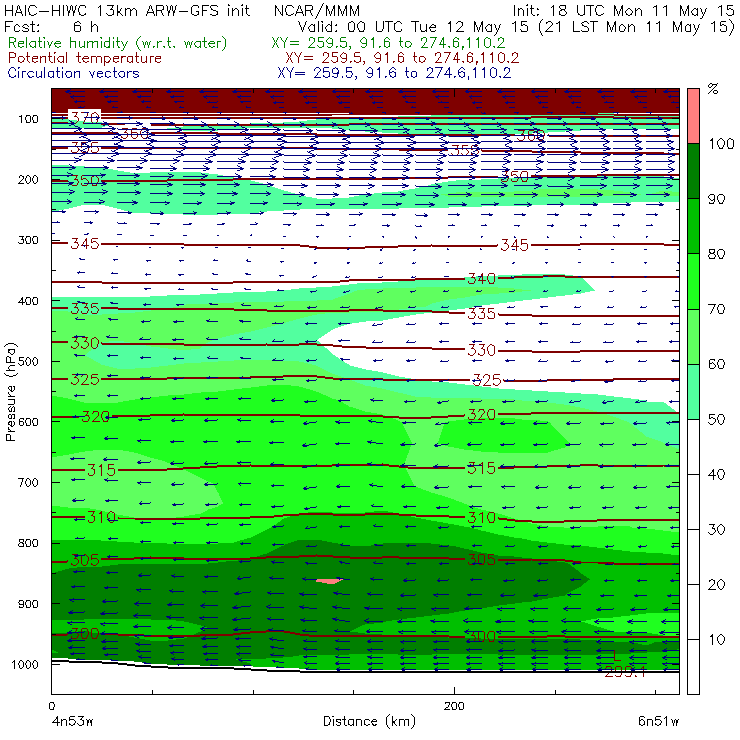This screenshot has width=740, height=740.
Task: Click the '50' colorbar scale label
Action: tap(716, 420)
